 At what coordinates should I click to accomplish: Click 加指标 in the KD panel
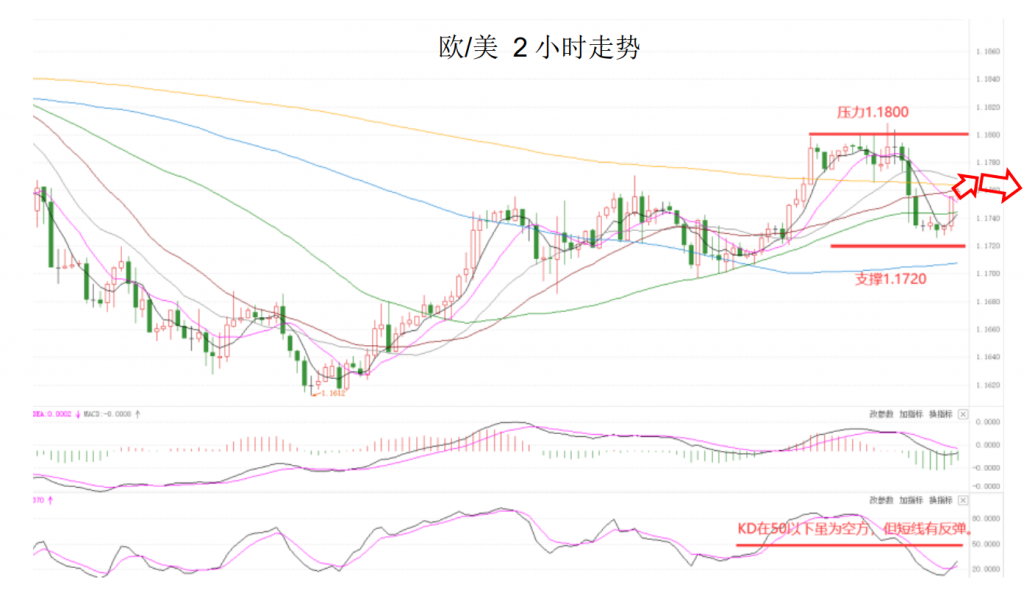point(910,500)
